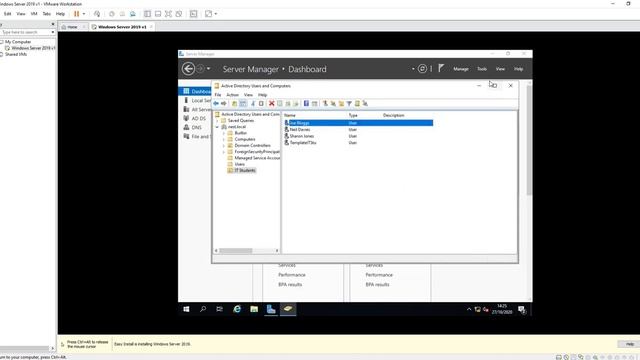Click Server Manager back navigation arrow

pos(188,69)
